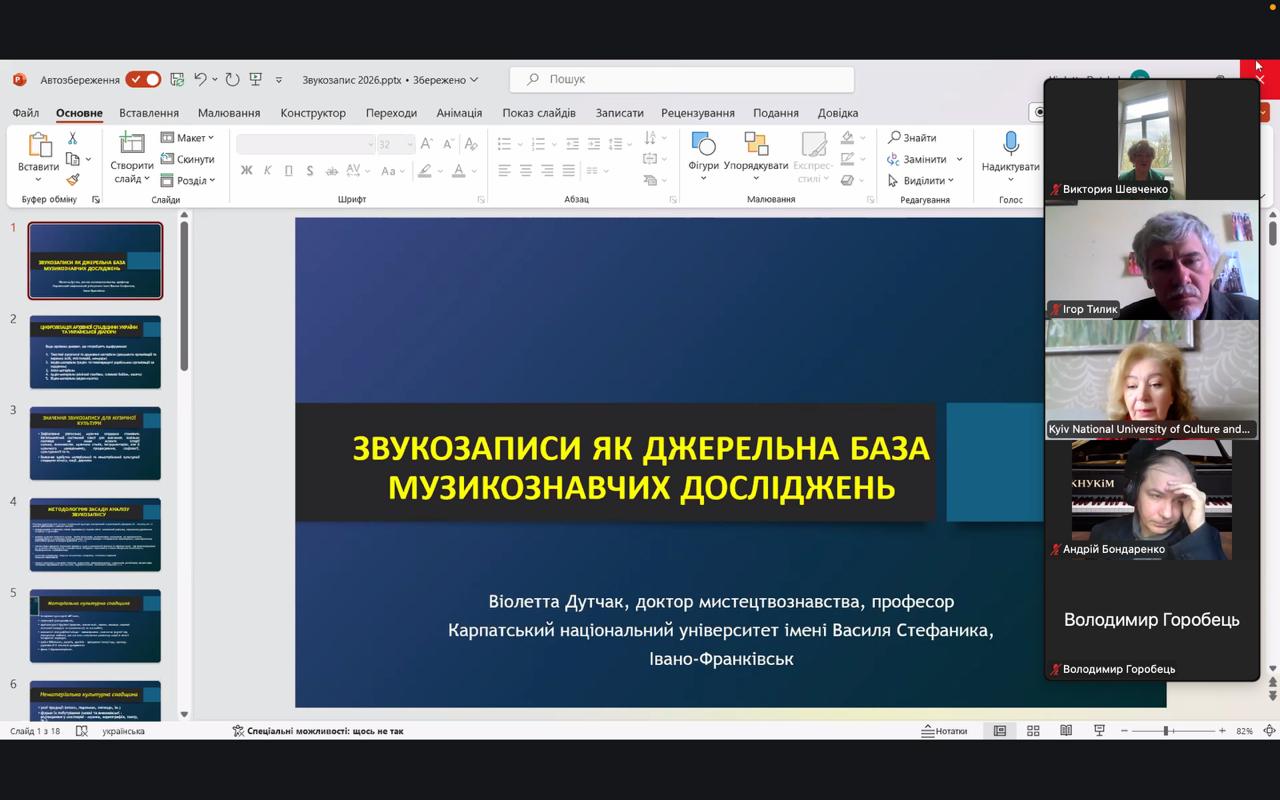Toggle Justify alignment button

point(569,171)
